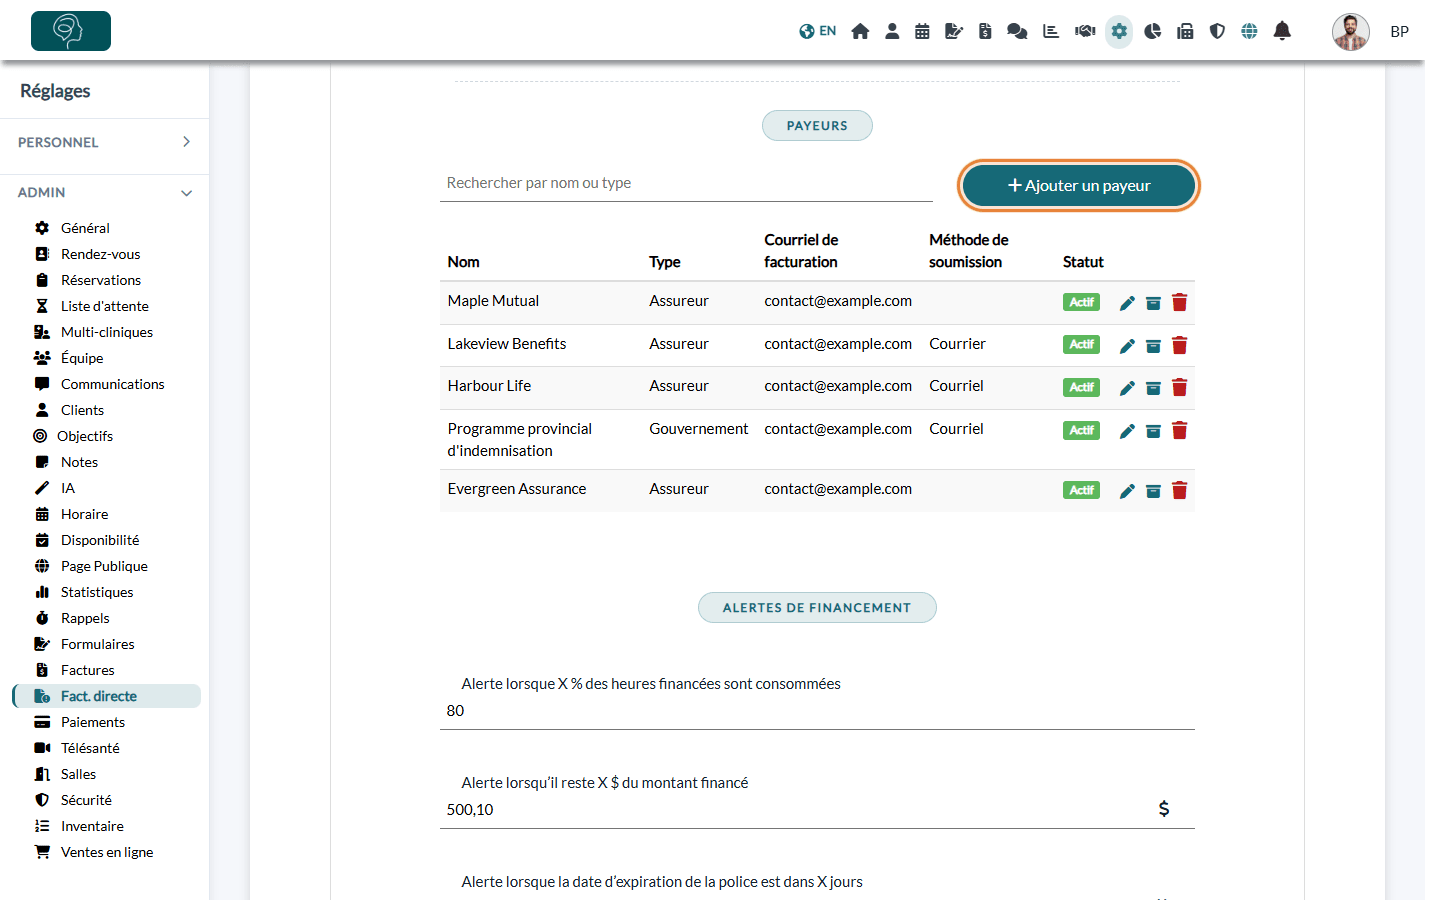The width and height of the screenshot is (1440, 900).
Task: Click ALERTES DE FINANCEMENT section pill
Action: point(817,607)
